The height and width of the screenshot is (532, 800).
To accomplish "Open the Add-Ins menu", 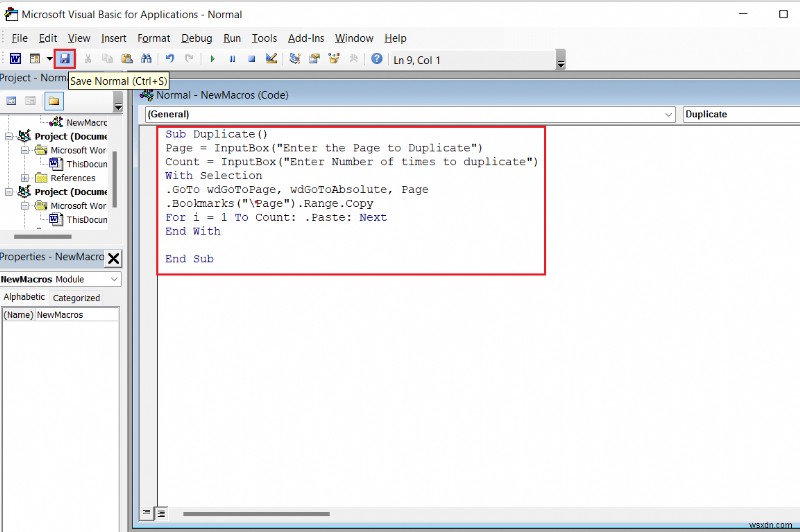I will pyautogui.click(x=306, y=38).
